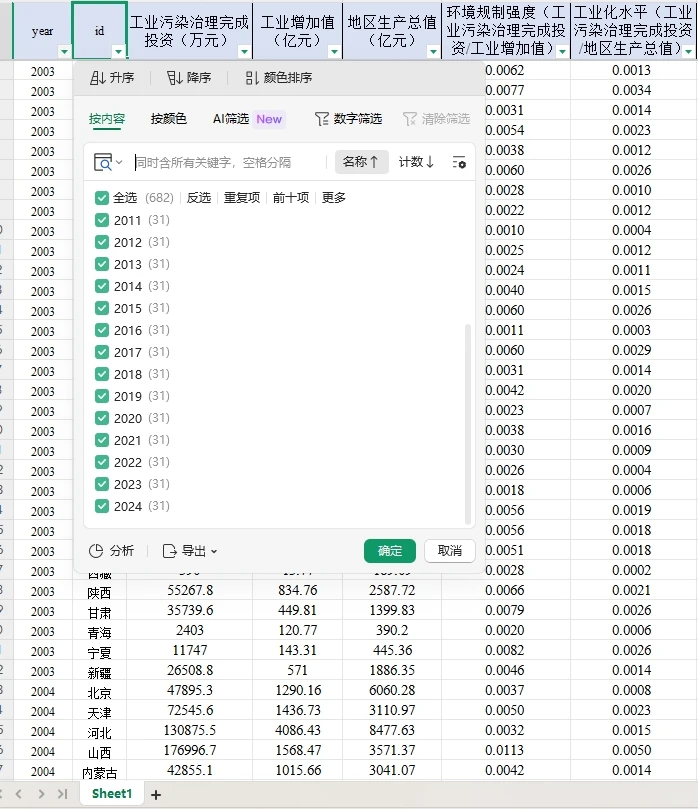
Task: Go to previous sheet arrow
Action: coord(19,794)
